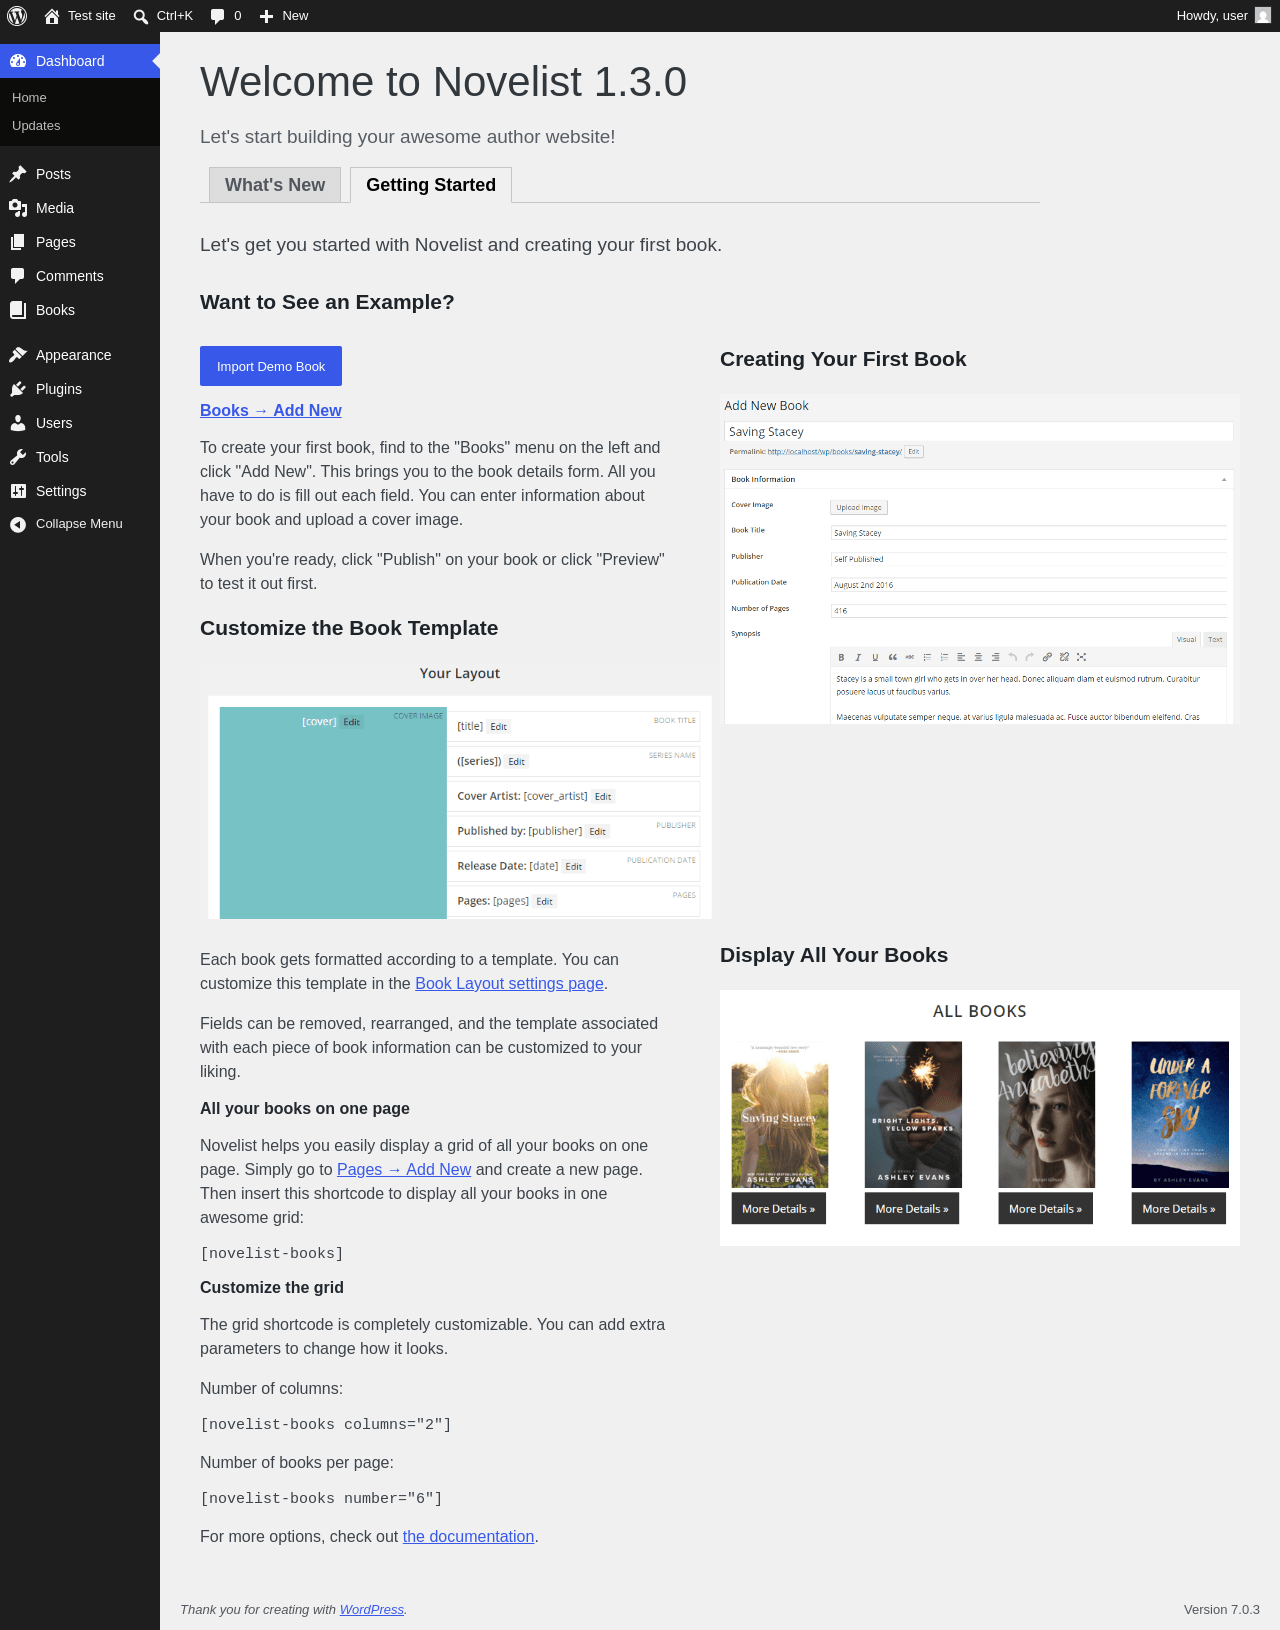Click the user avatar next to Howdy
This screenshot has height=1630, width=1280.
coord(1263,16)
